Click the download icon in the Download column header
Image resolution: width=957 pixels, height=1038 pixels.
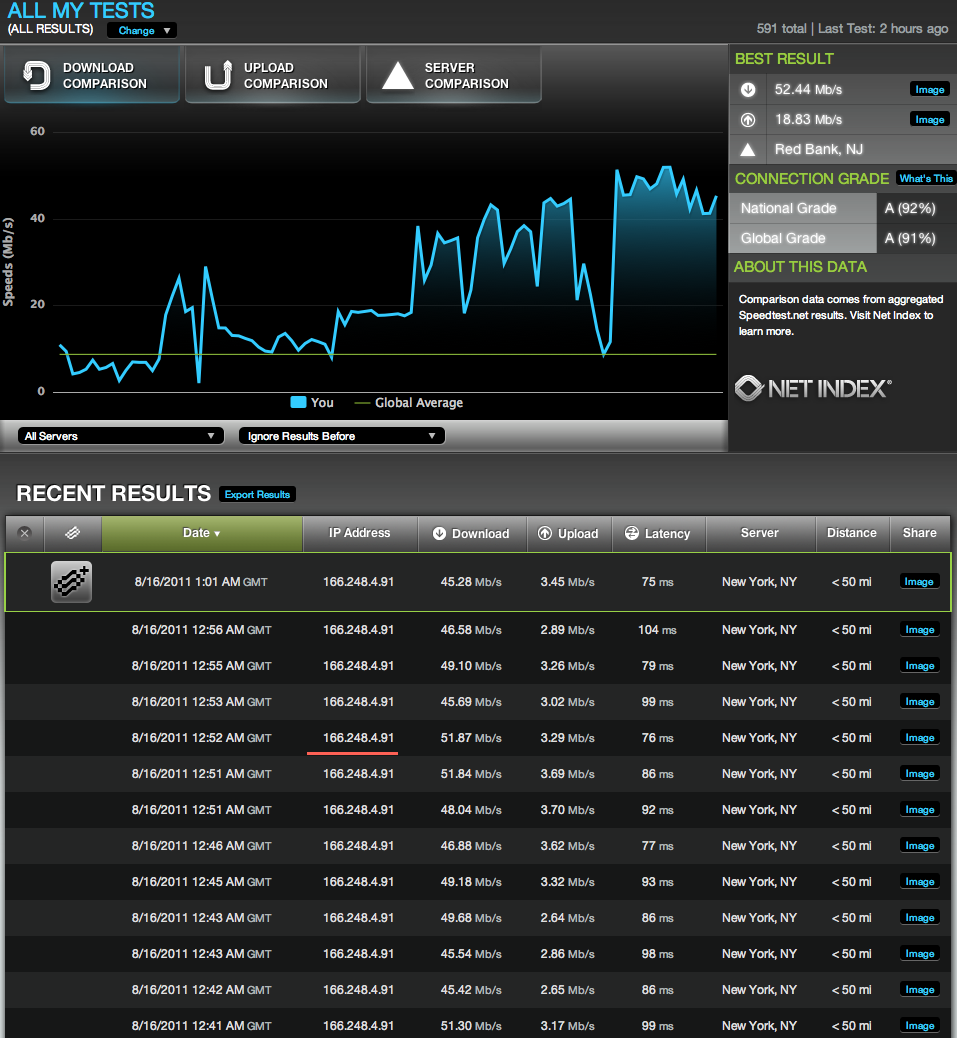(x=439, y=534)
